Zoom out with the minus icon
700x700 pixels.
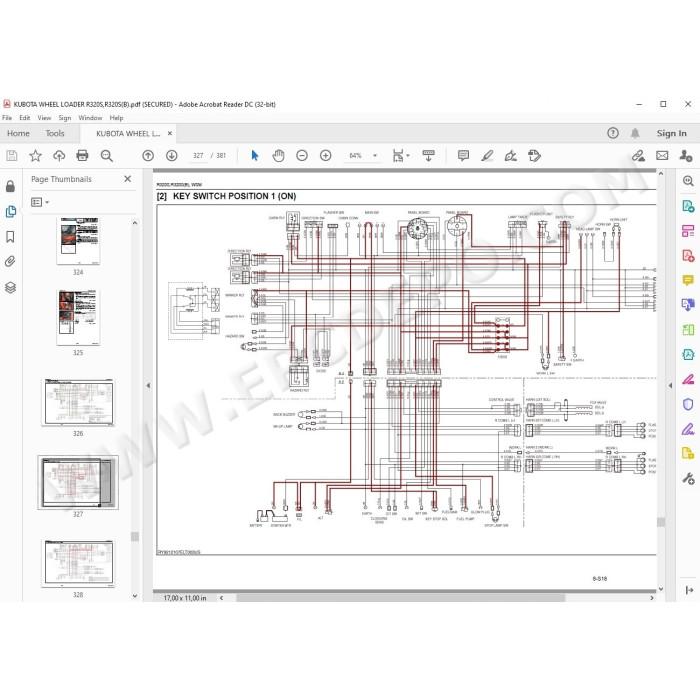pos(302,156)
